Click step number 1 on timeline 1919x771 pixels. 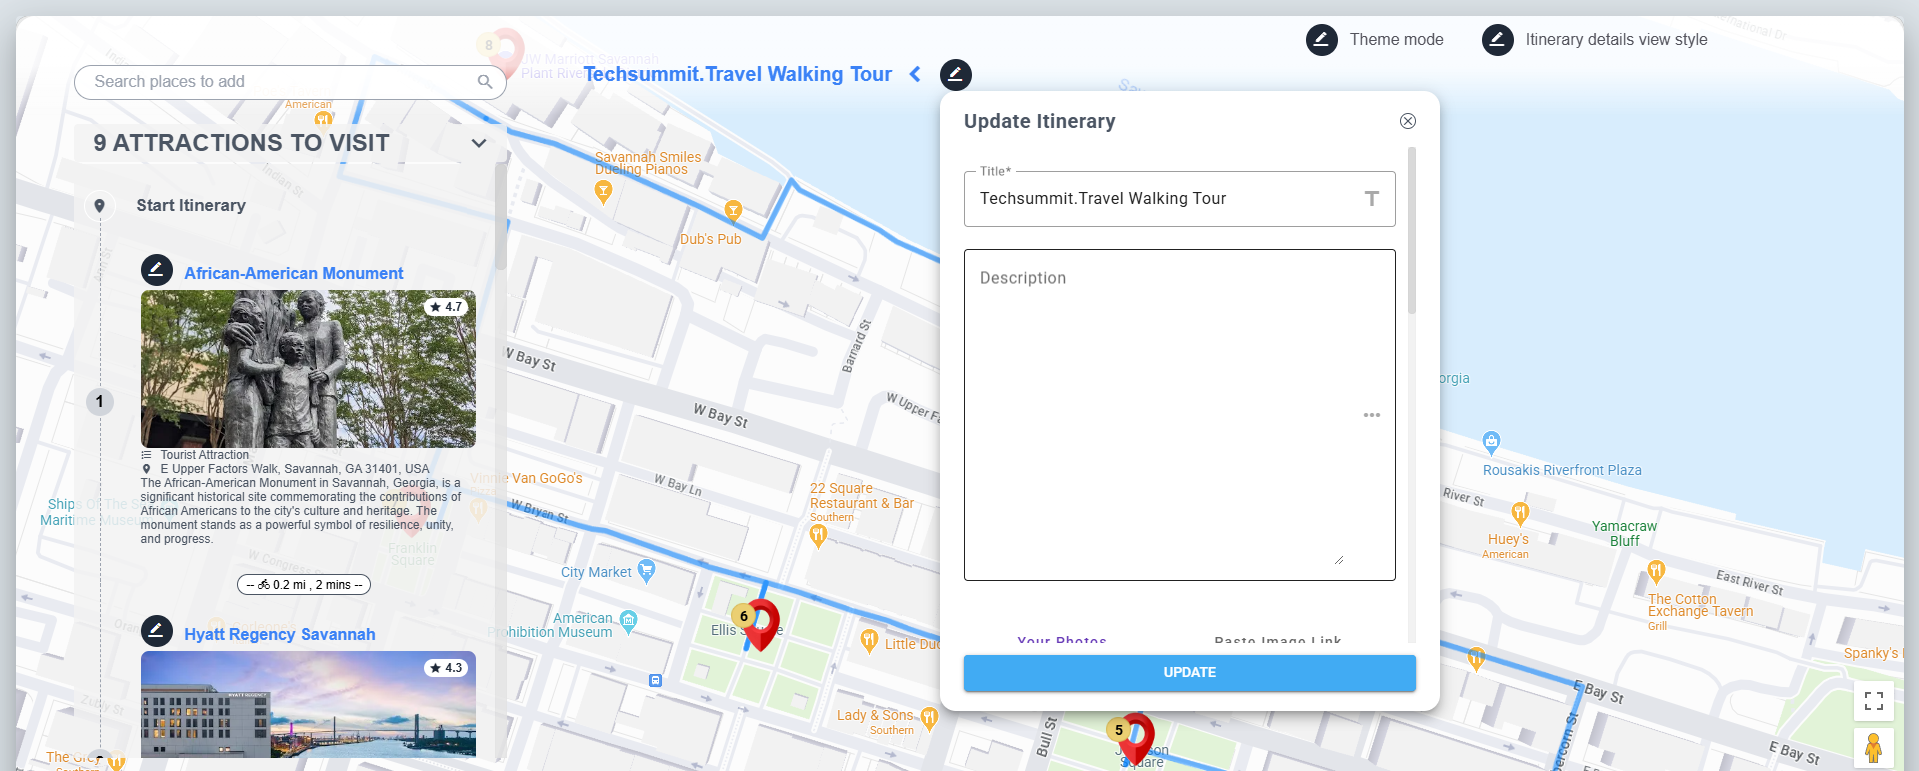(x=99, y=402)
